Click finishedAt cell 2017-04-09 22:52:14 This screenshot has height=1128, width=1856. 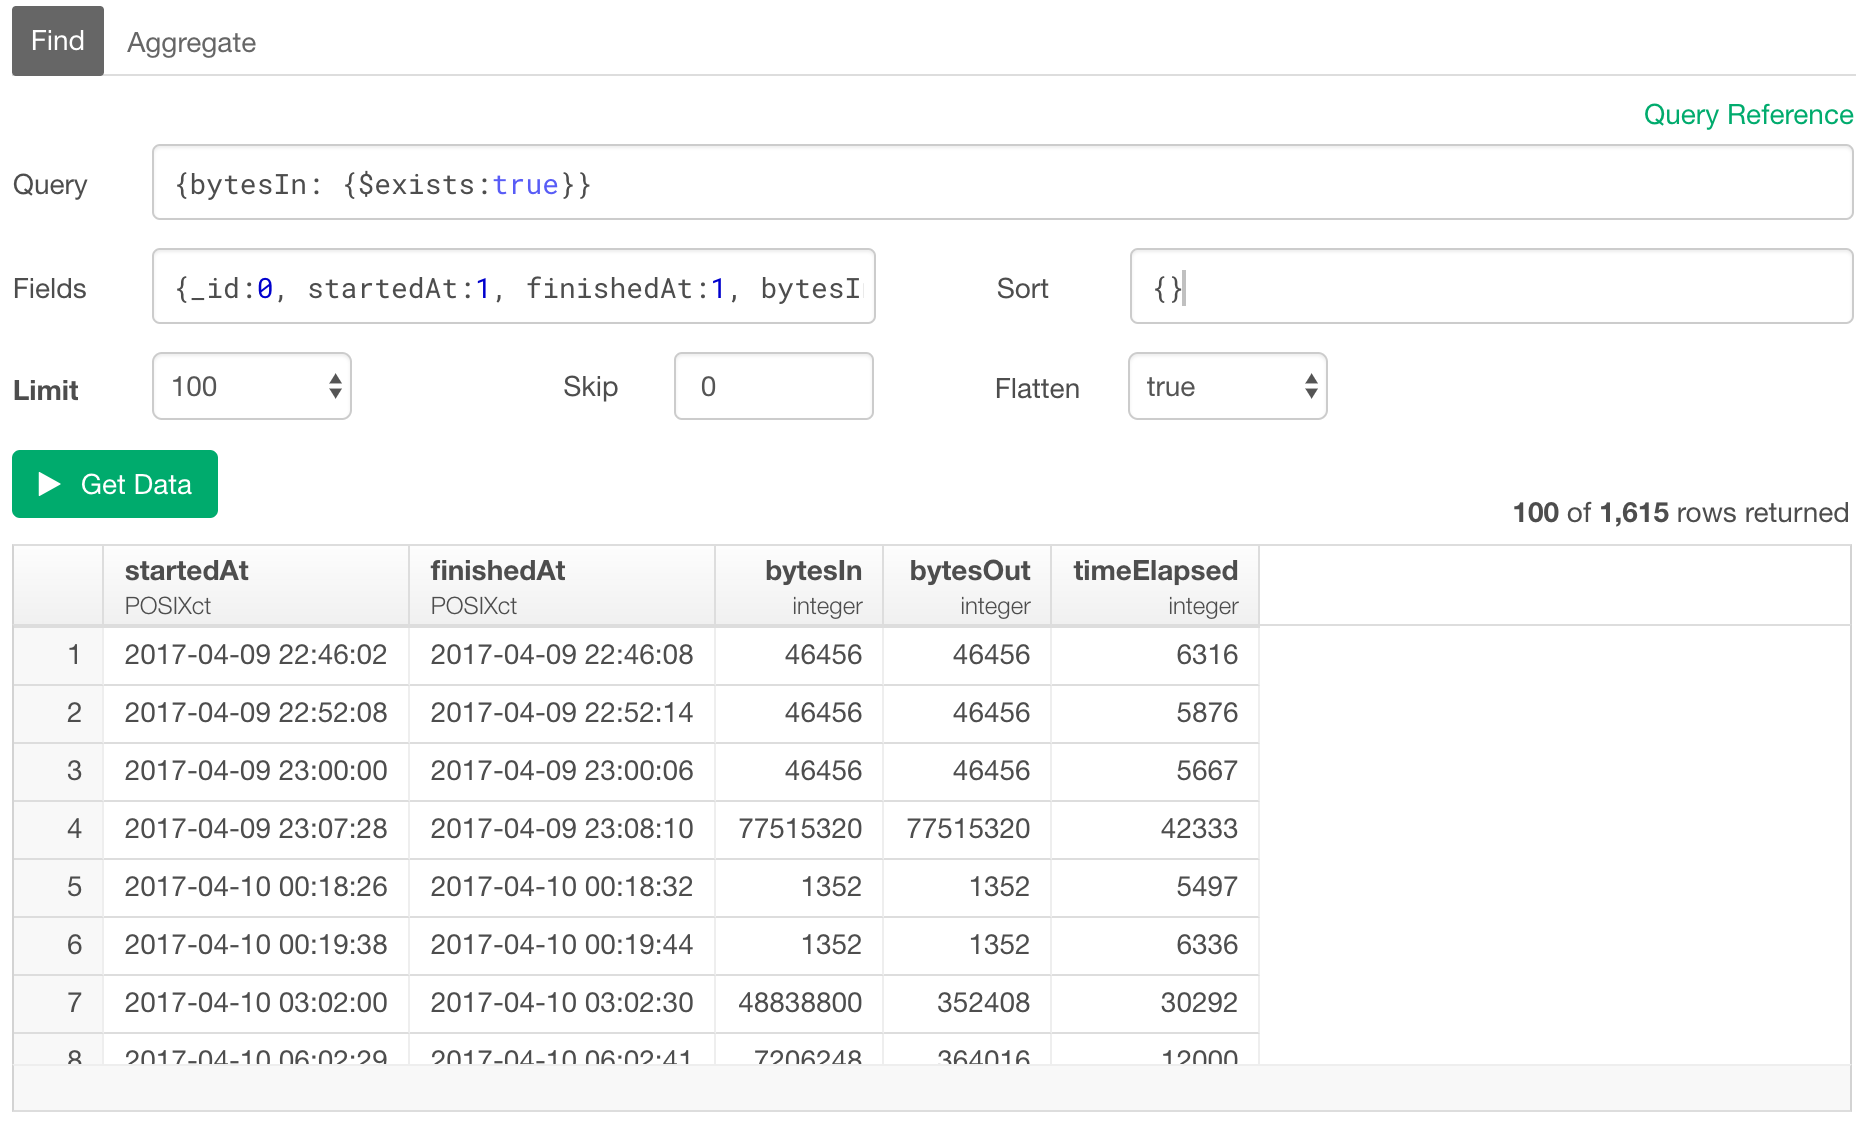tap(562, 713)
